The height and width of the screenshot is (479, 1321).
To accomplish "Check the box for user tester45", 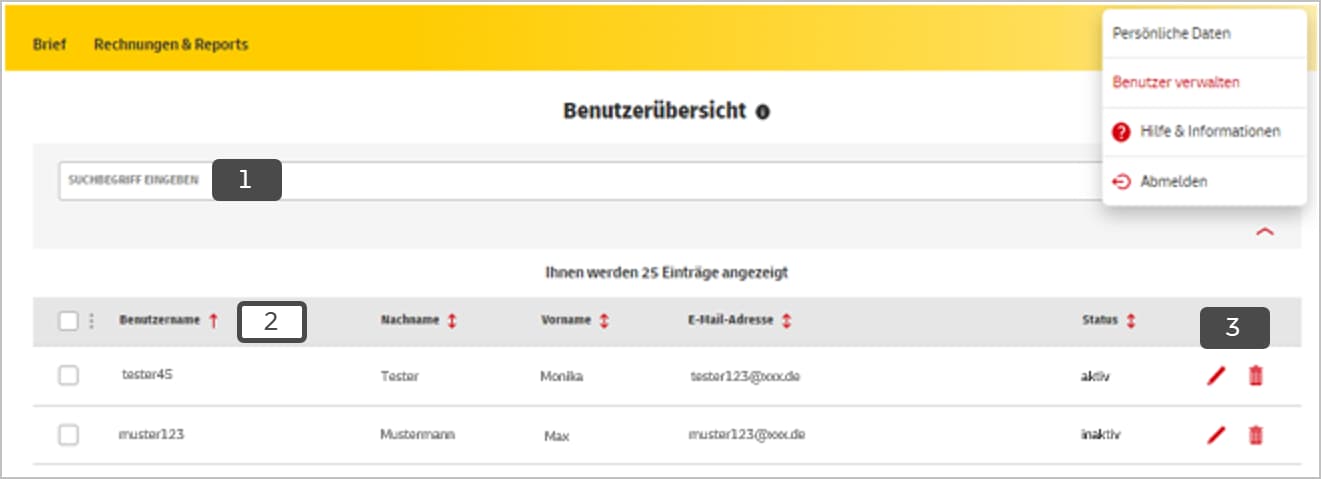I will pyautogui.click(x=68, y=376).
